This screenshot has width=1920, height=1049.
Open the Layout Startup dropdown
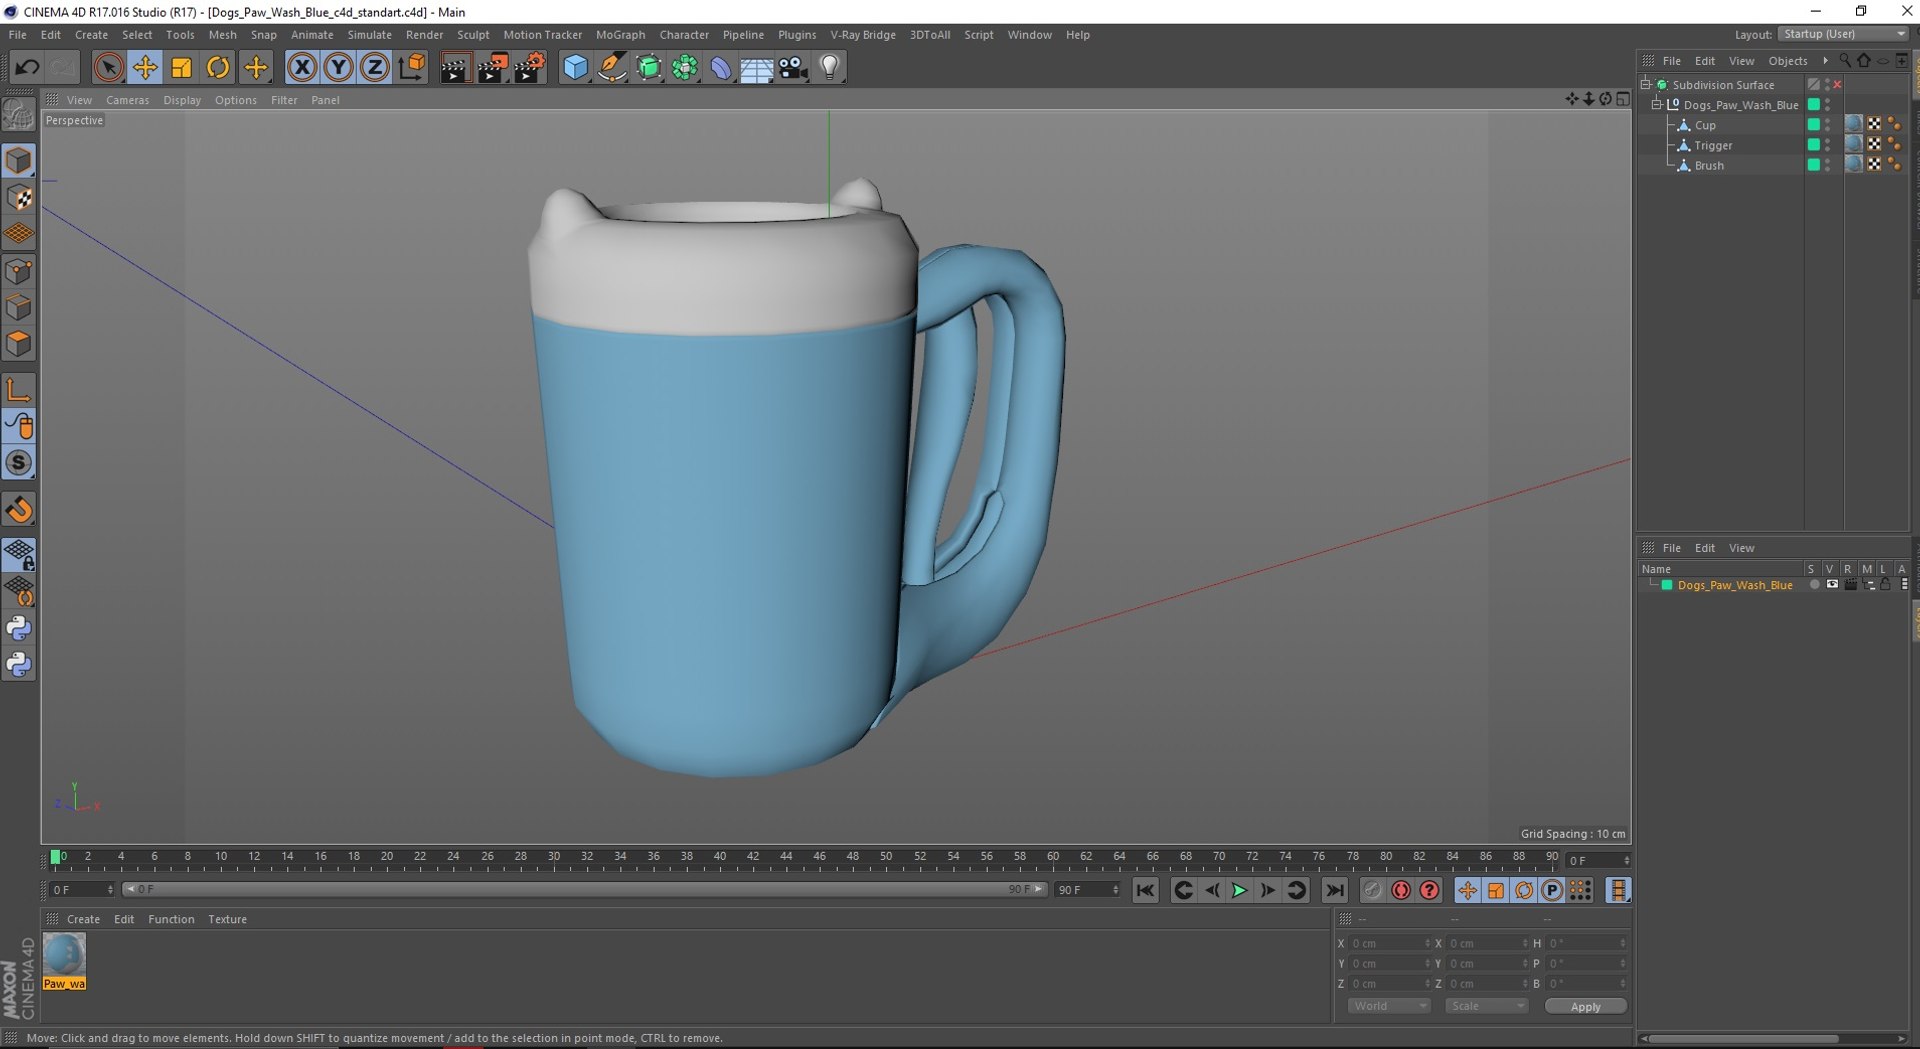click(x=1843, y=34)
